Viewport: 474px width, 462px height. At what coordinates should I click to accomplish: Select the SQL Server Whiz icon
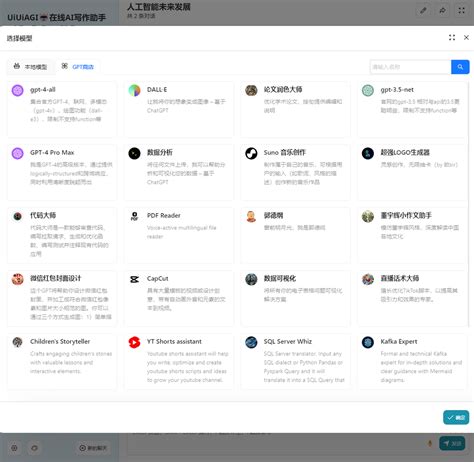tap(251, 342)
